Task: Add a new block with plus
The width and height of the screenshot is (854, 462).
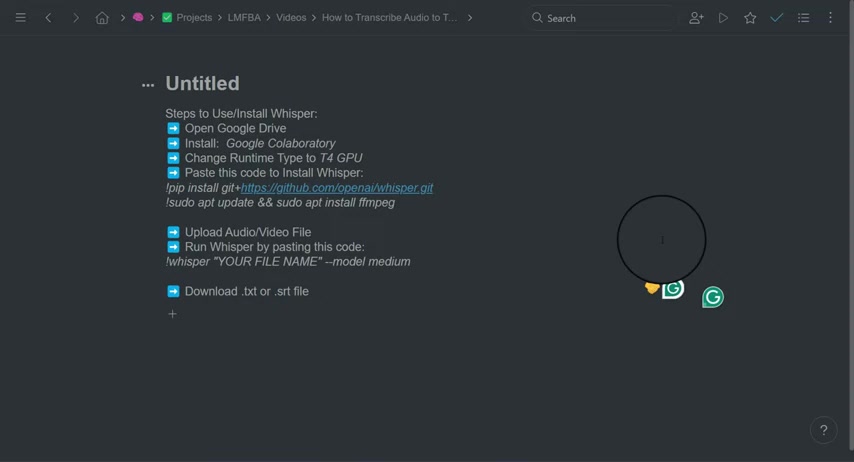Action: click(x=172, y=314)
